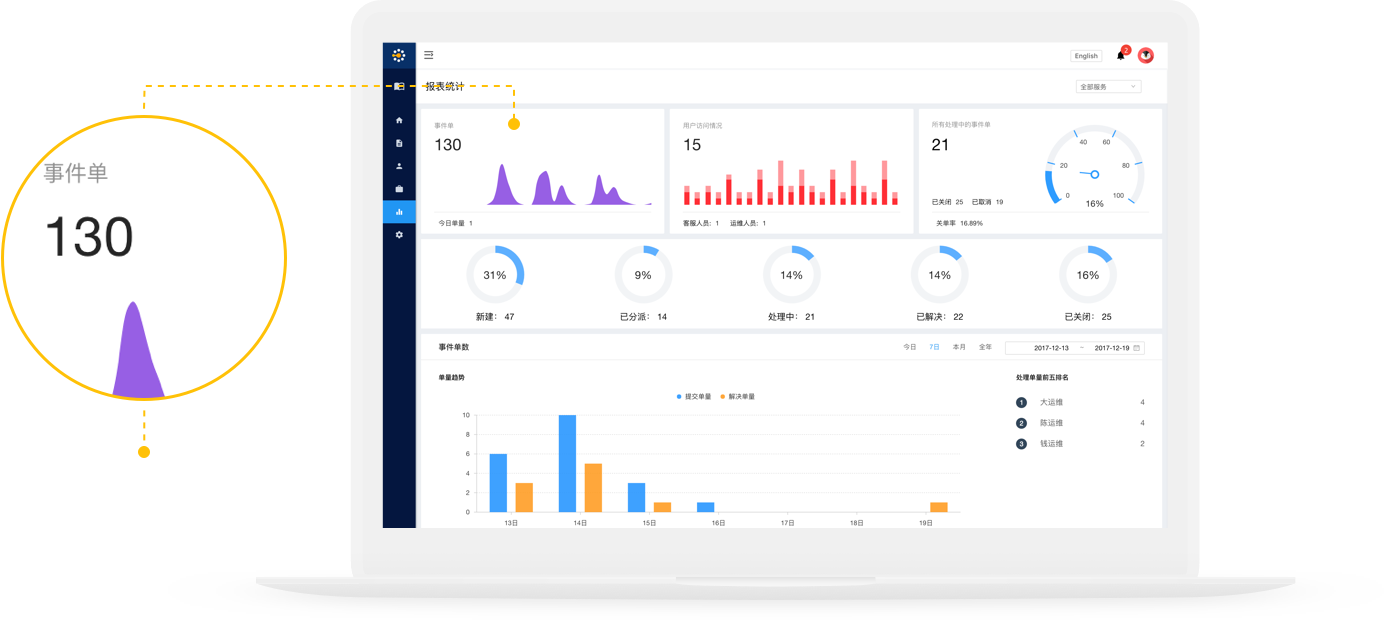
Task: Click the 2017-12-13 start date field
Action: pyautogui.click(x=1051, y=348)
